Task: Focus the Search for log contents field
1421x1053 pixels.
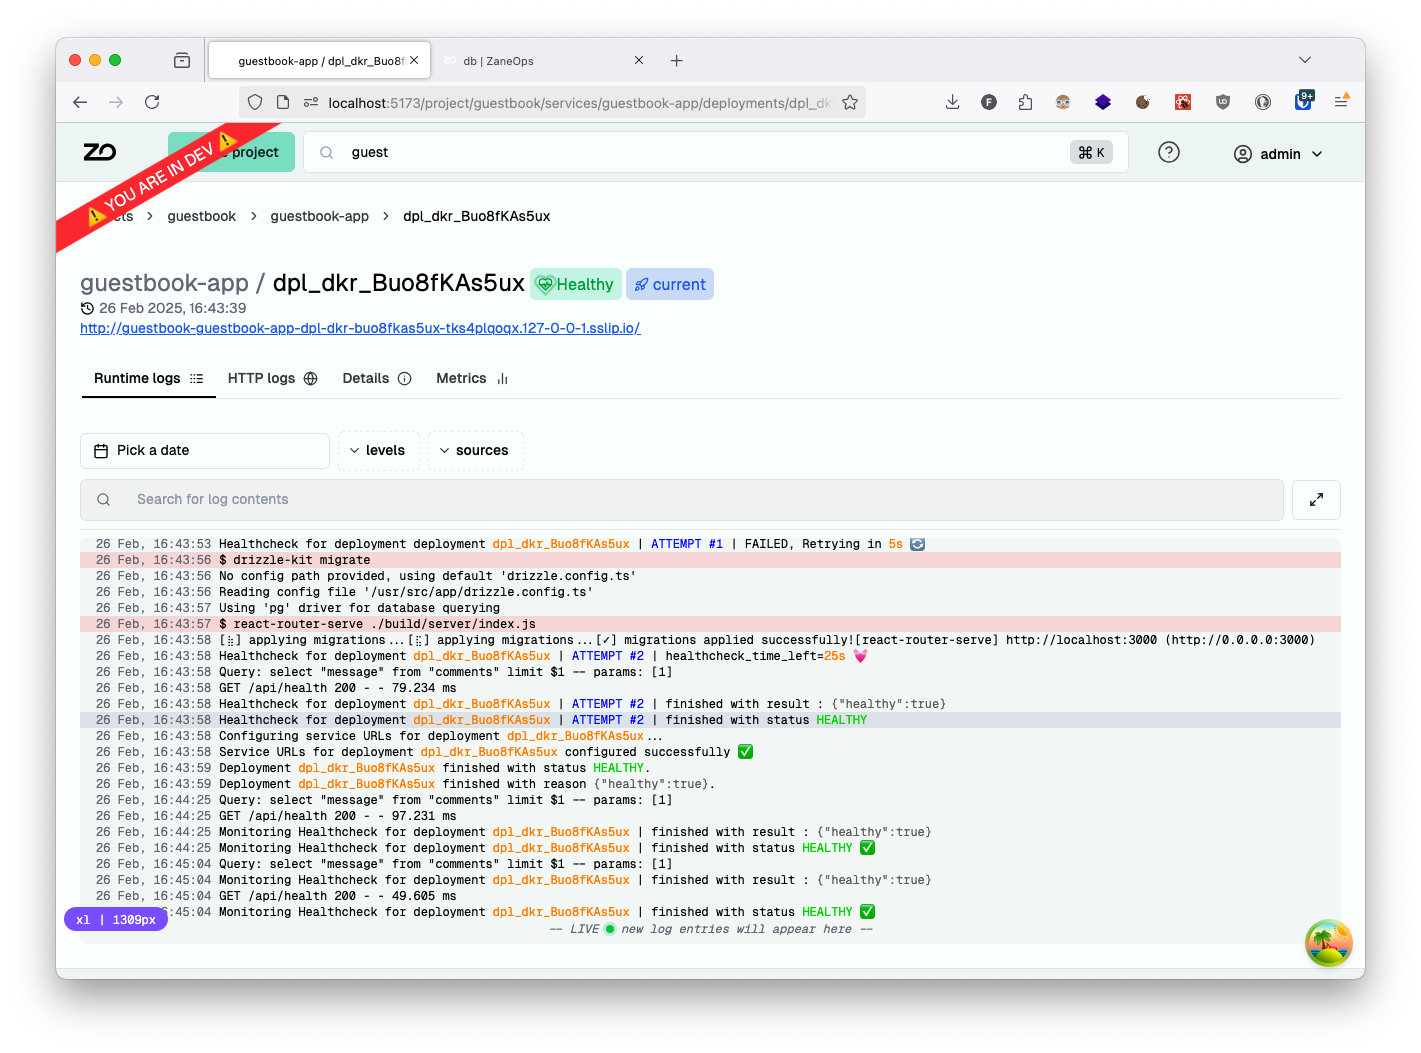Action: click(682, 499)
